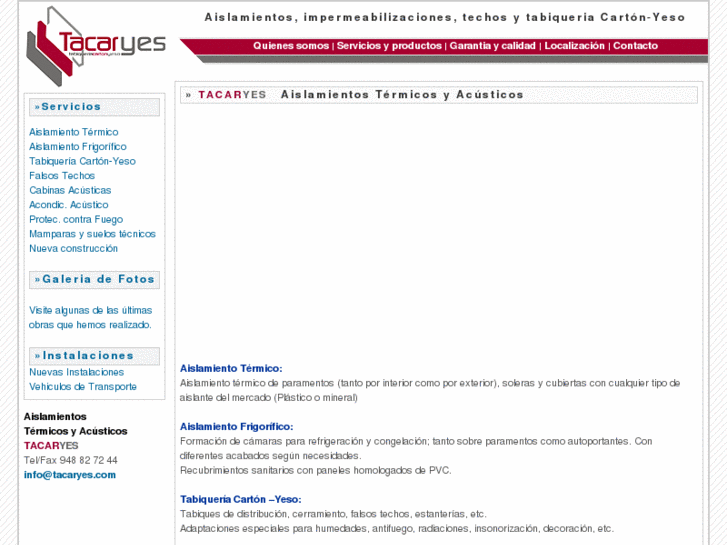Viewport: 727px width, 545px height.
Task: Click the Tacaryes logo
Action: pos(96,46)
